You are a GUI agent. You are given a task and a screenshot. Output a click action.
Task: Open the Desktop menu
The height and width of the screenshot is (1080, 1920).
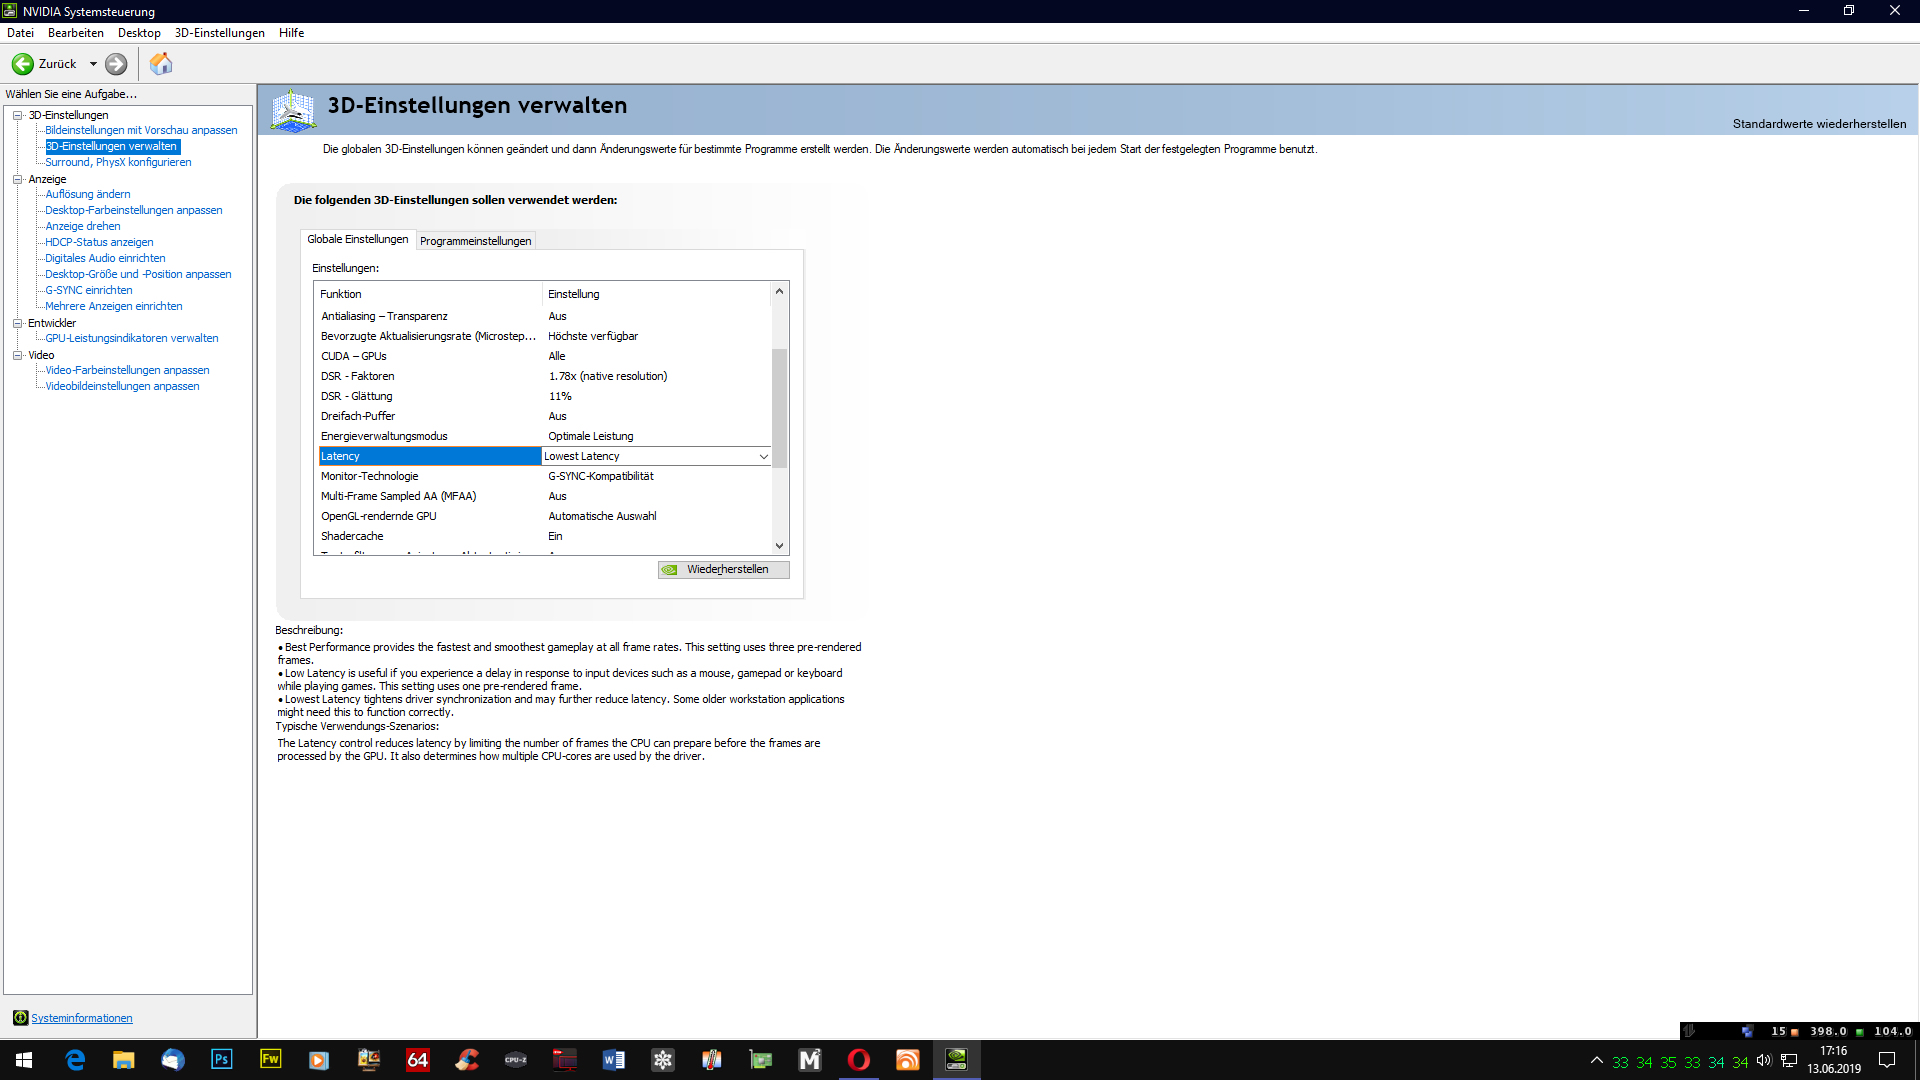click(x=139, y=33)
